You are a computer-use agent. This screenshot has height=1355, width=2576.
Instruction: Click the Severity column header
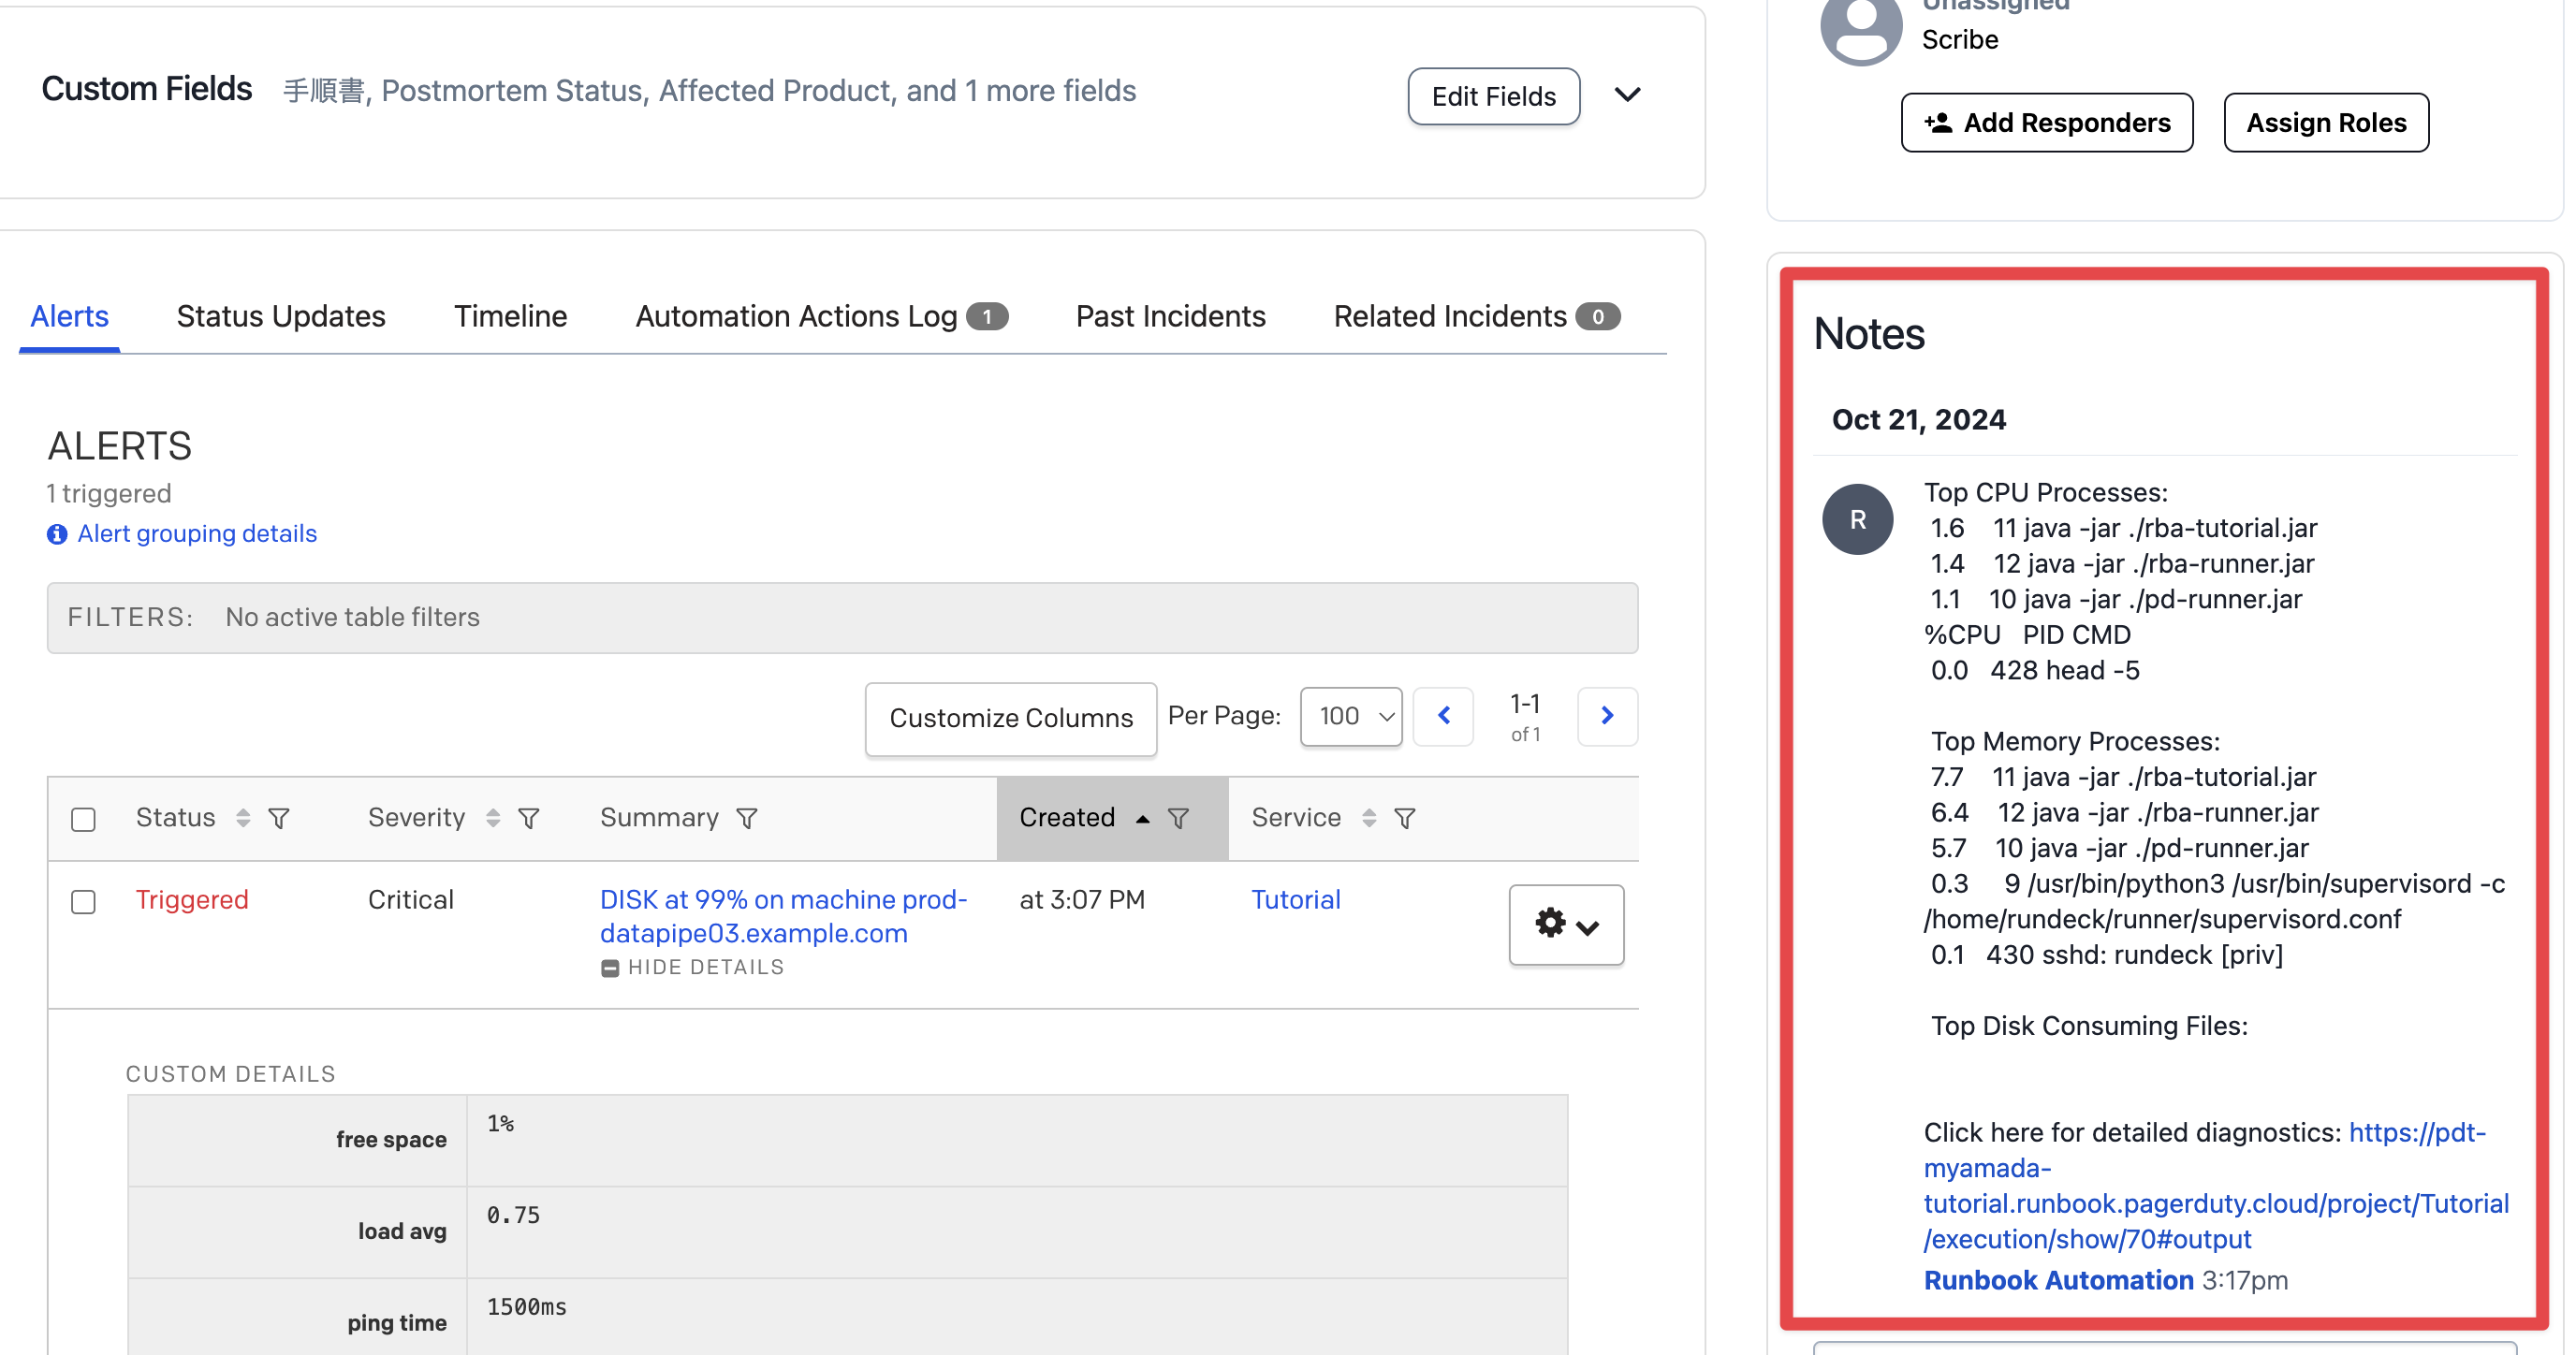point(416,818)
